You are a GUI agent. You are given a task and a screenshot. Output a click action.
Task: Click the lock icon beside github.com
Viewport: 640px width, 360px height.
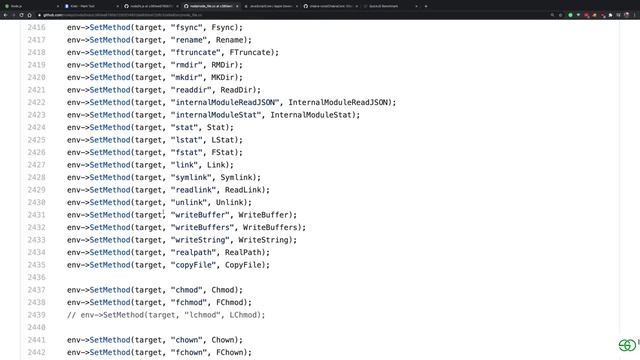click(x=40, y=15)
